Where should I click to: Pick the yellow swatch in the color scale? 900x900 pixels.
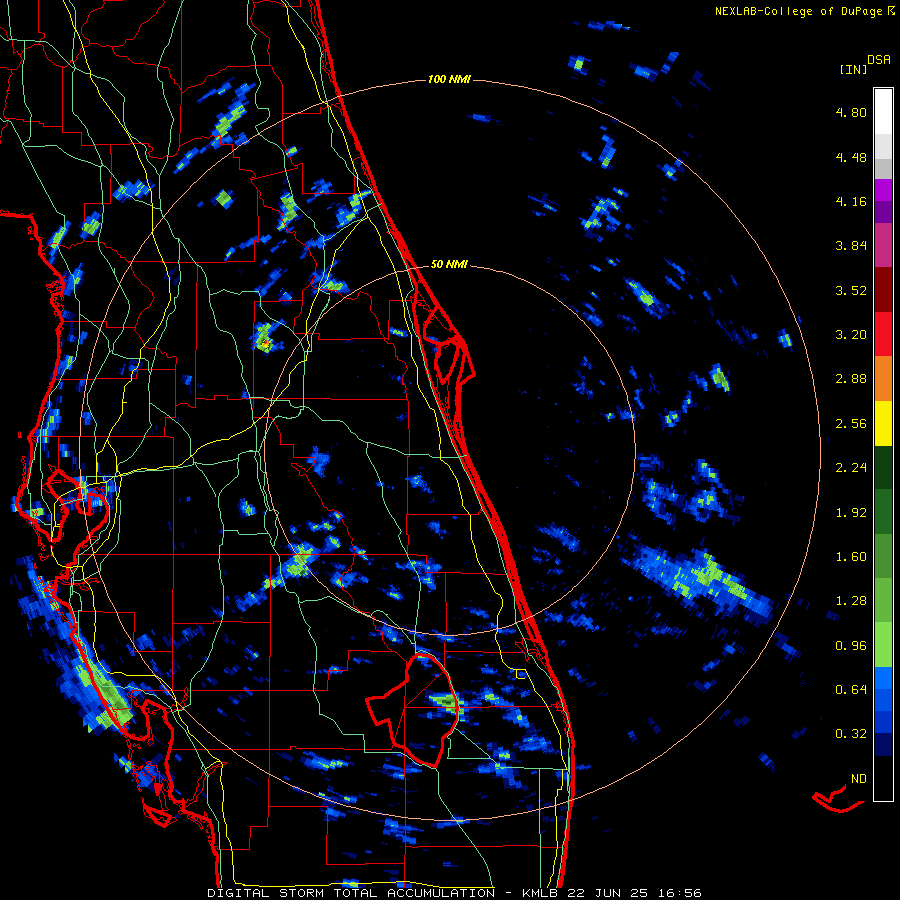point(883,424)
